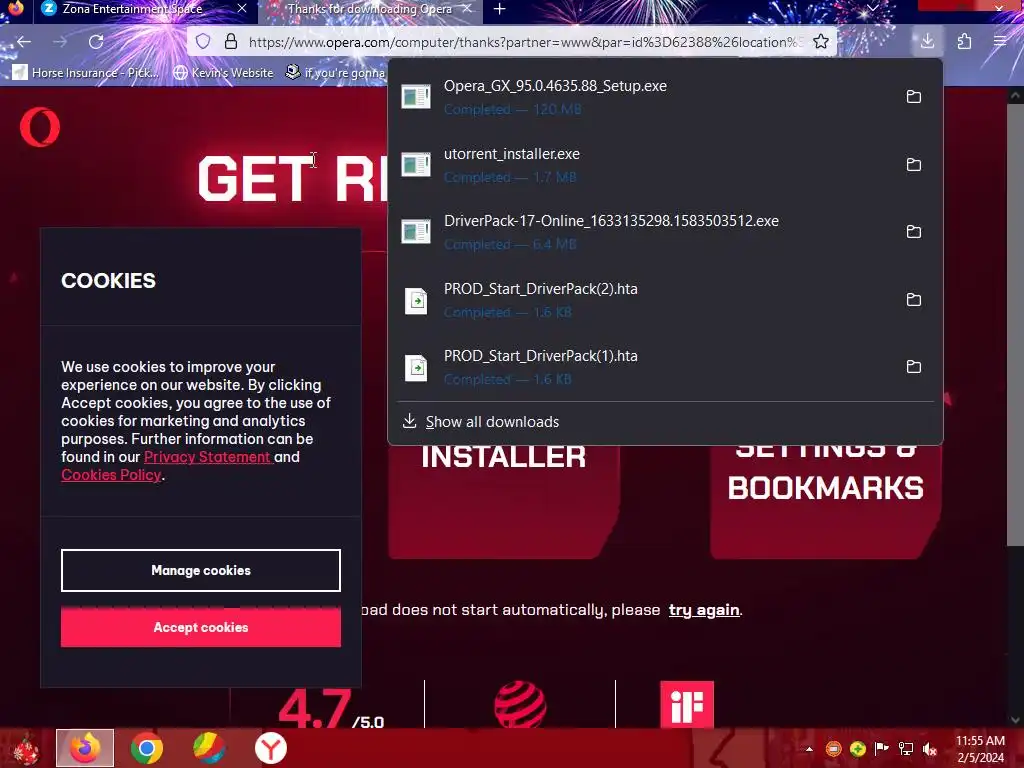Select the Thanks for downloading Opera tab

click(x=369, y=9)
